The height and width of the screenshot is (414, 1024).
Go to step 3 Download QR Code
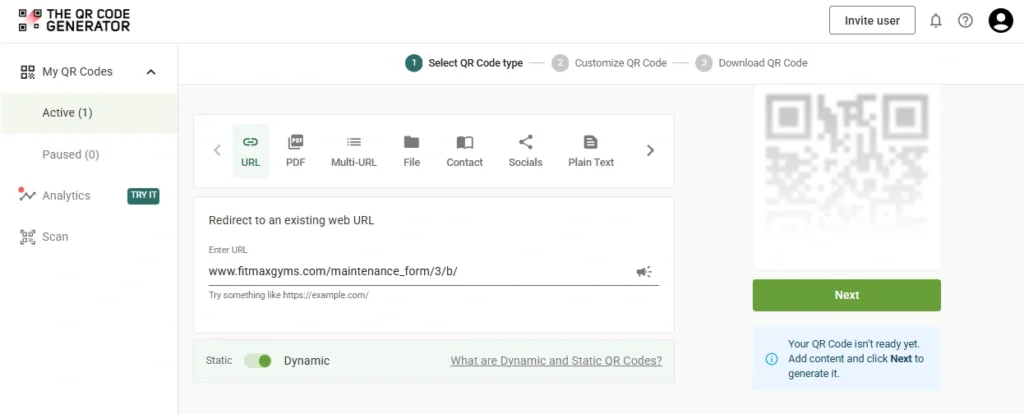(751, 63)
